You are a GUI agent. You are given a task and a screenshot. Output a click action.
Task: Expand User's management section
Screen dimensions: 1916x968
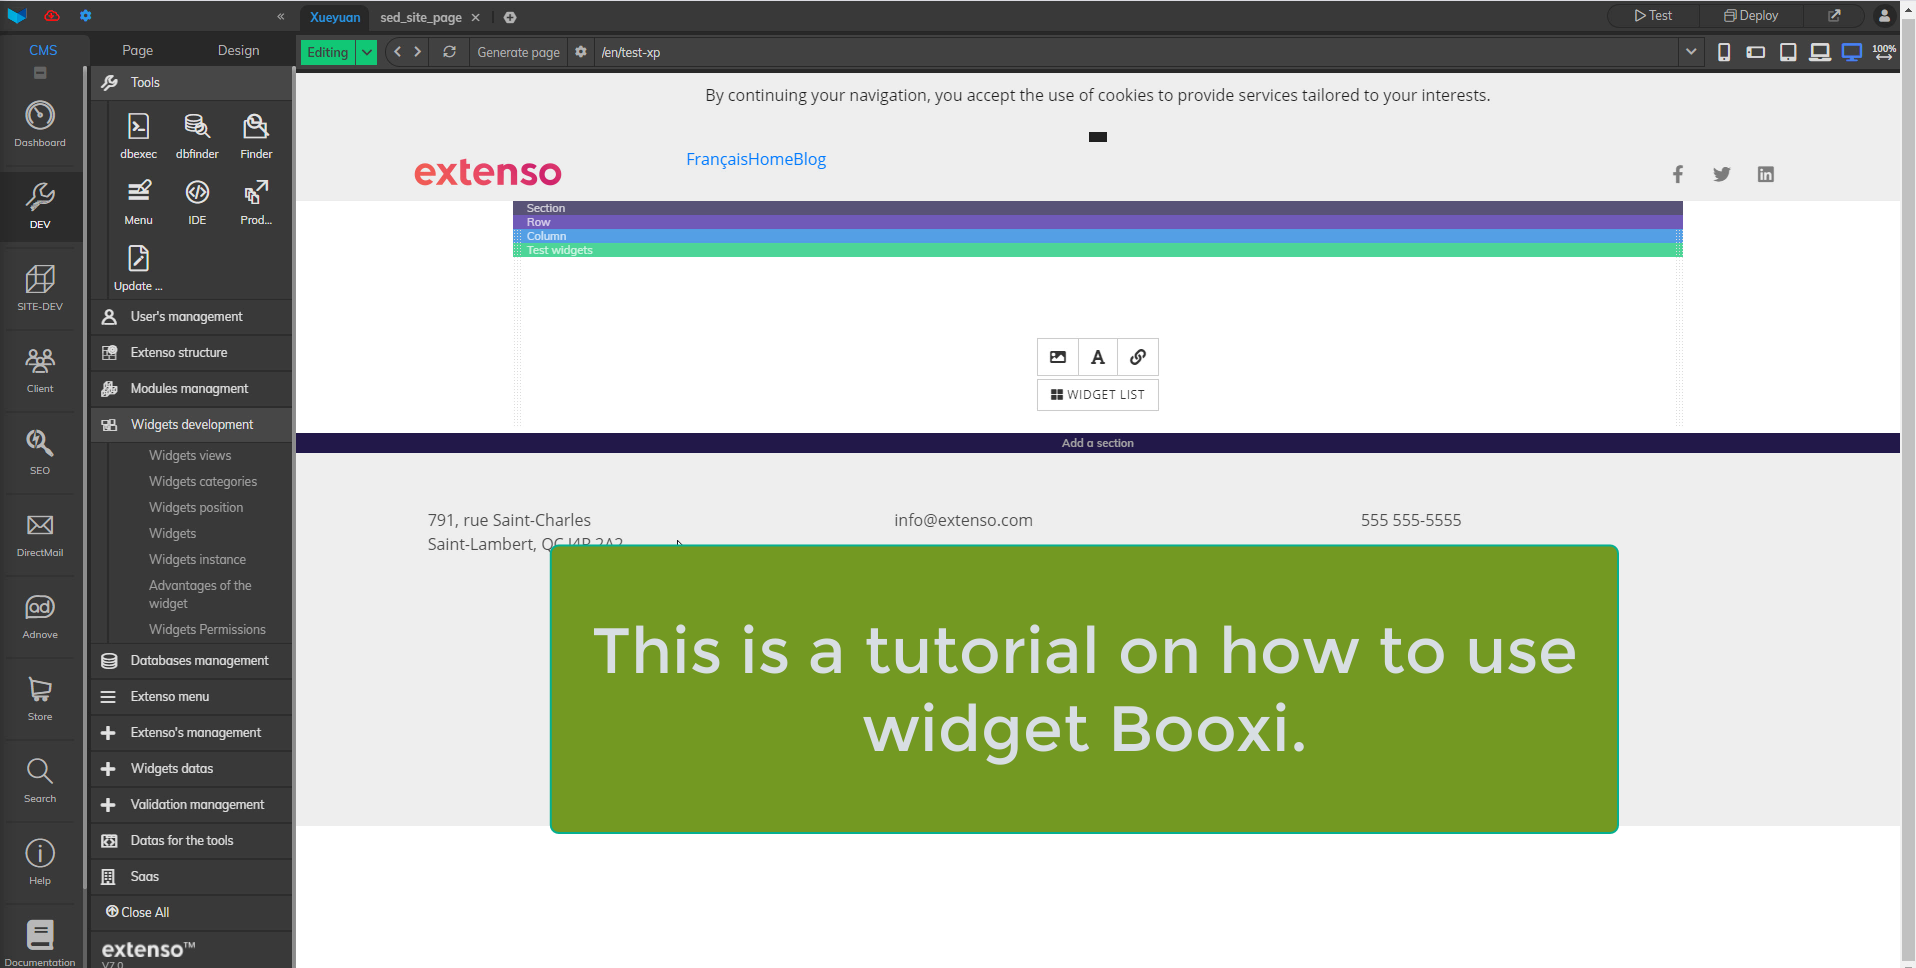pos(191,317)
